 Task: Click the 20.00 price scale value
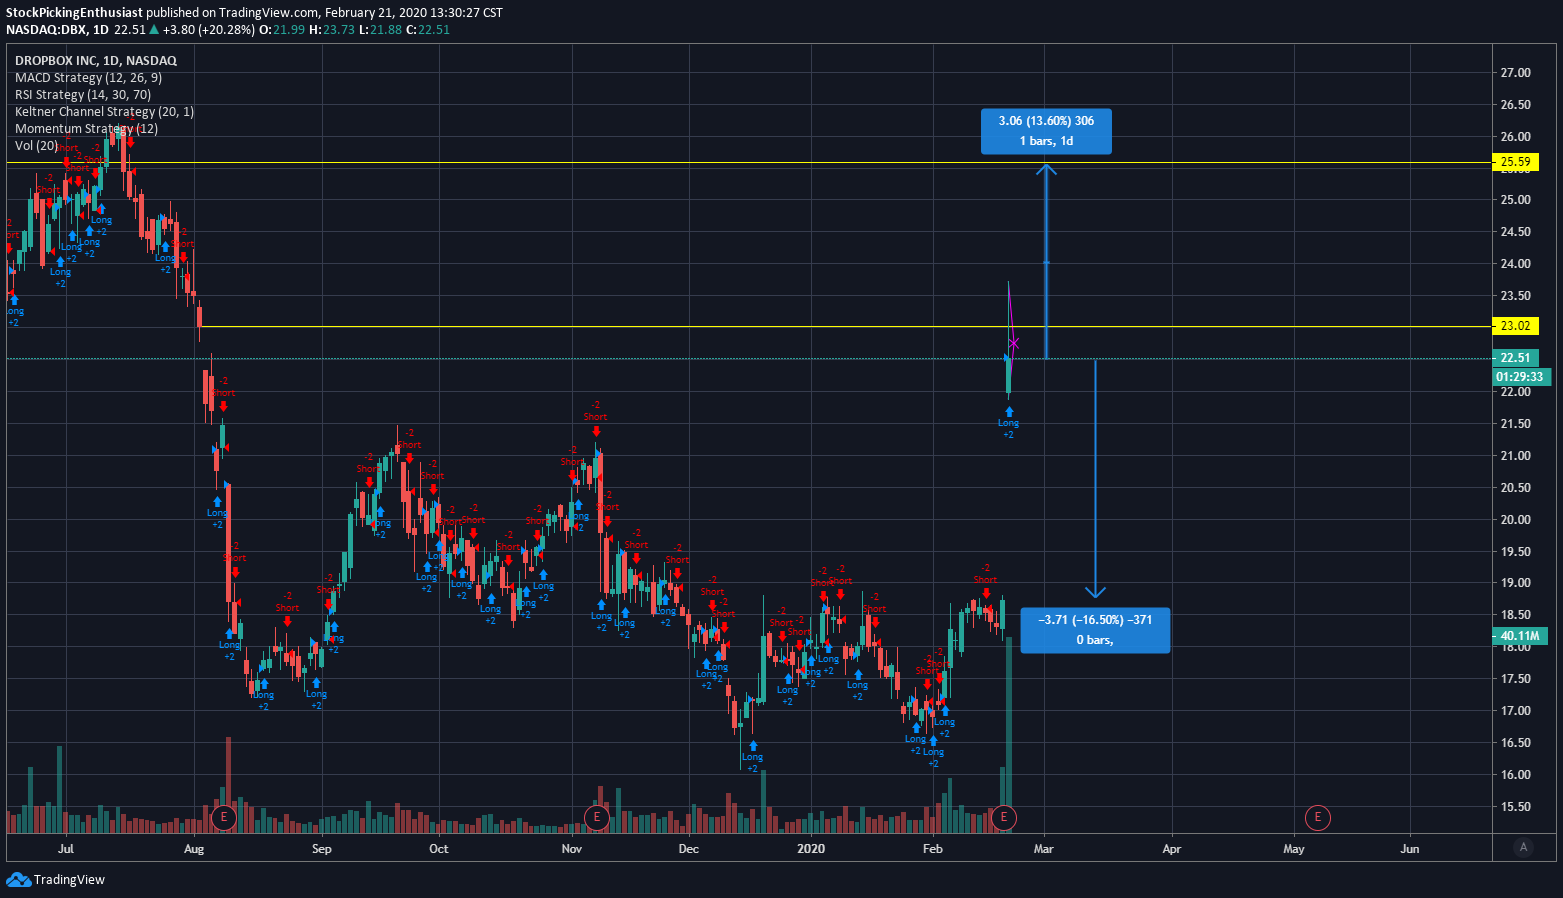1515,520
